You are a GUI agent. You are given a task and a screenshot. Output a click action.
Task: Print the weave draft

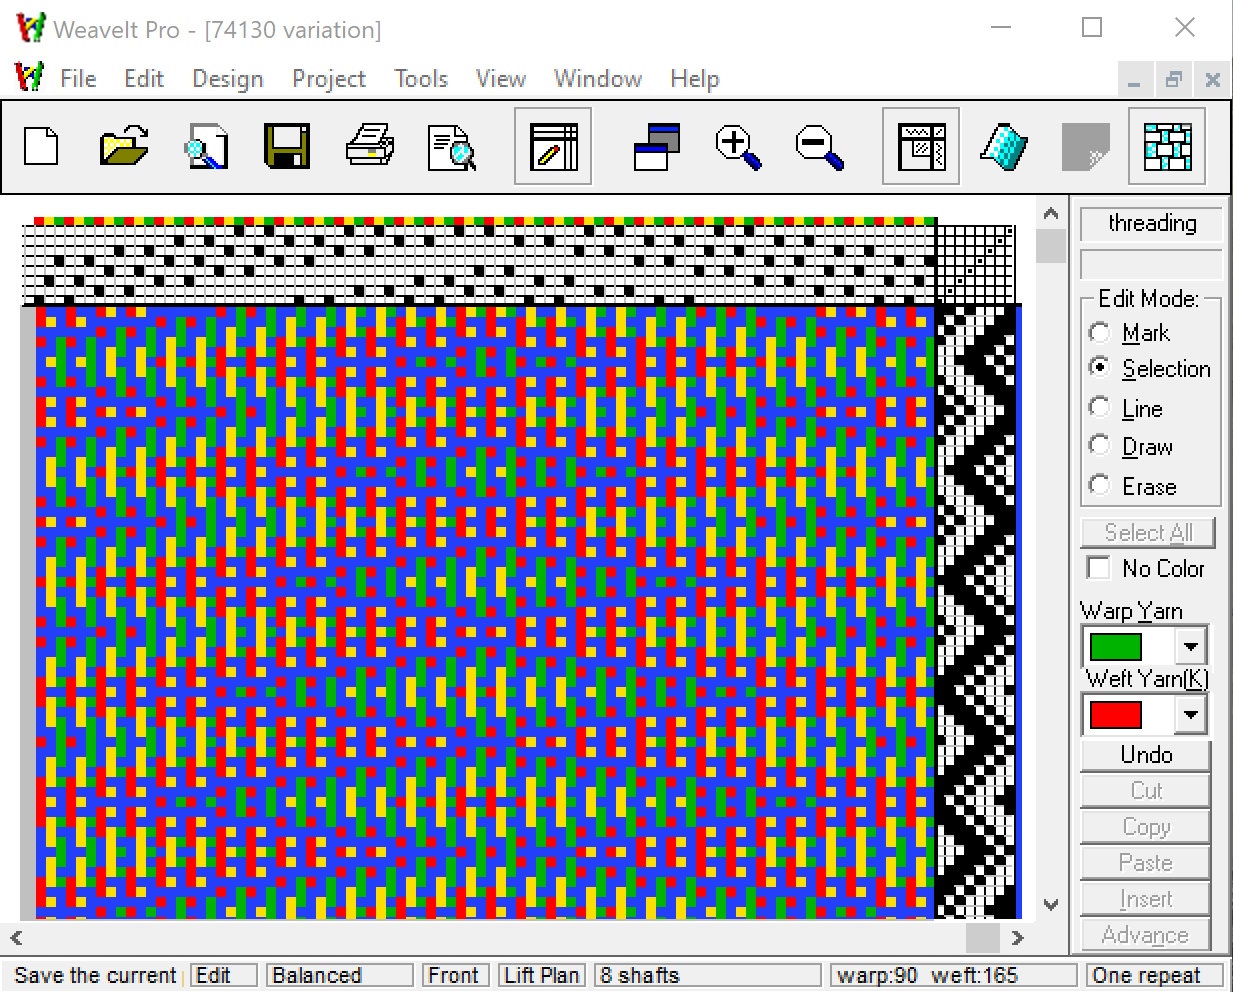(369, 146)
